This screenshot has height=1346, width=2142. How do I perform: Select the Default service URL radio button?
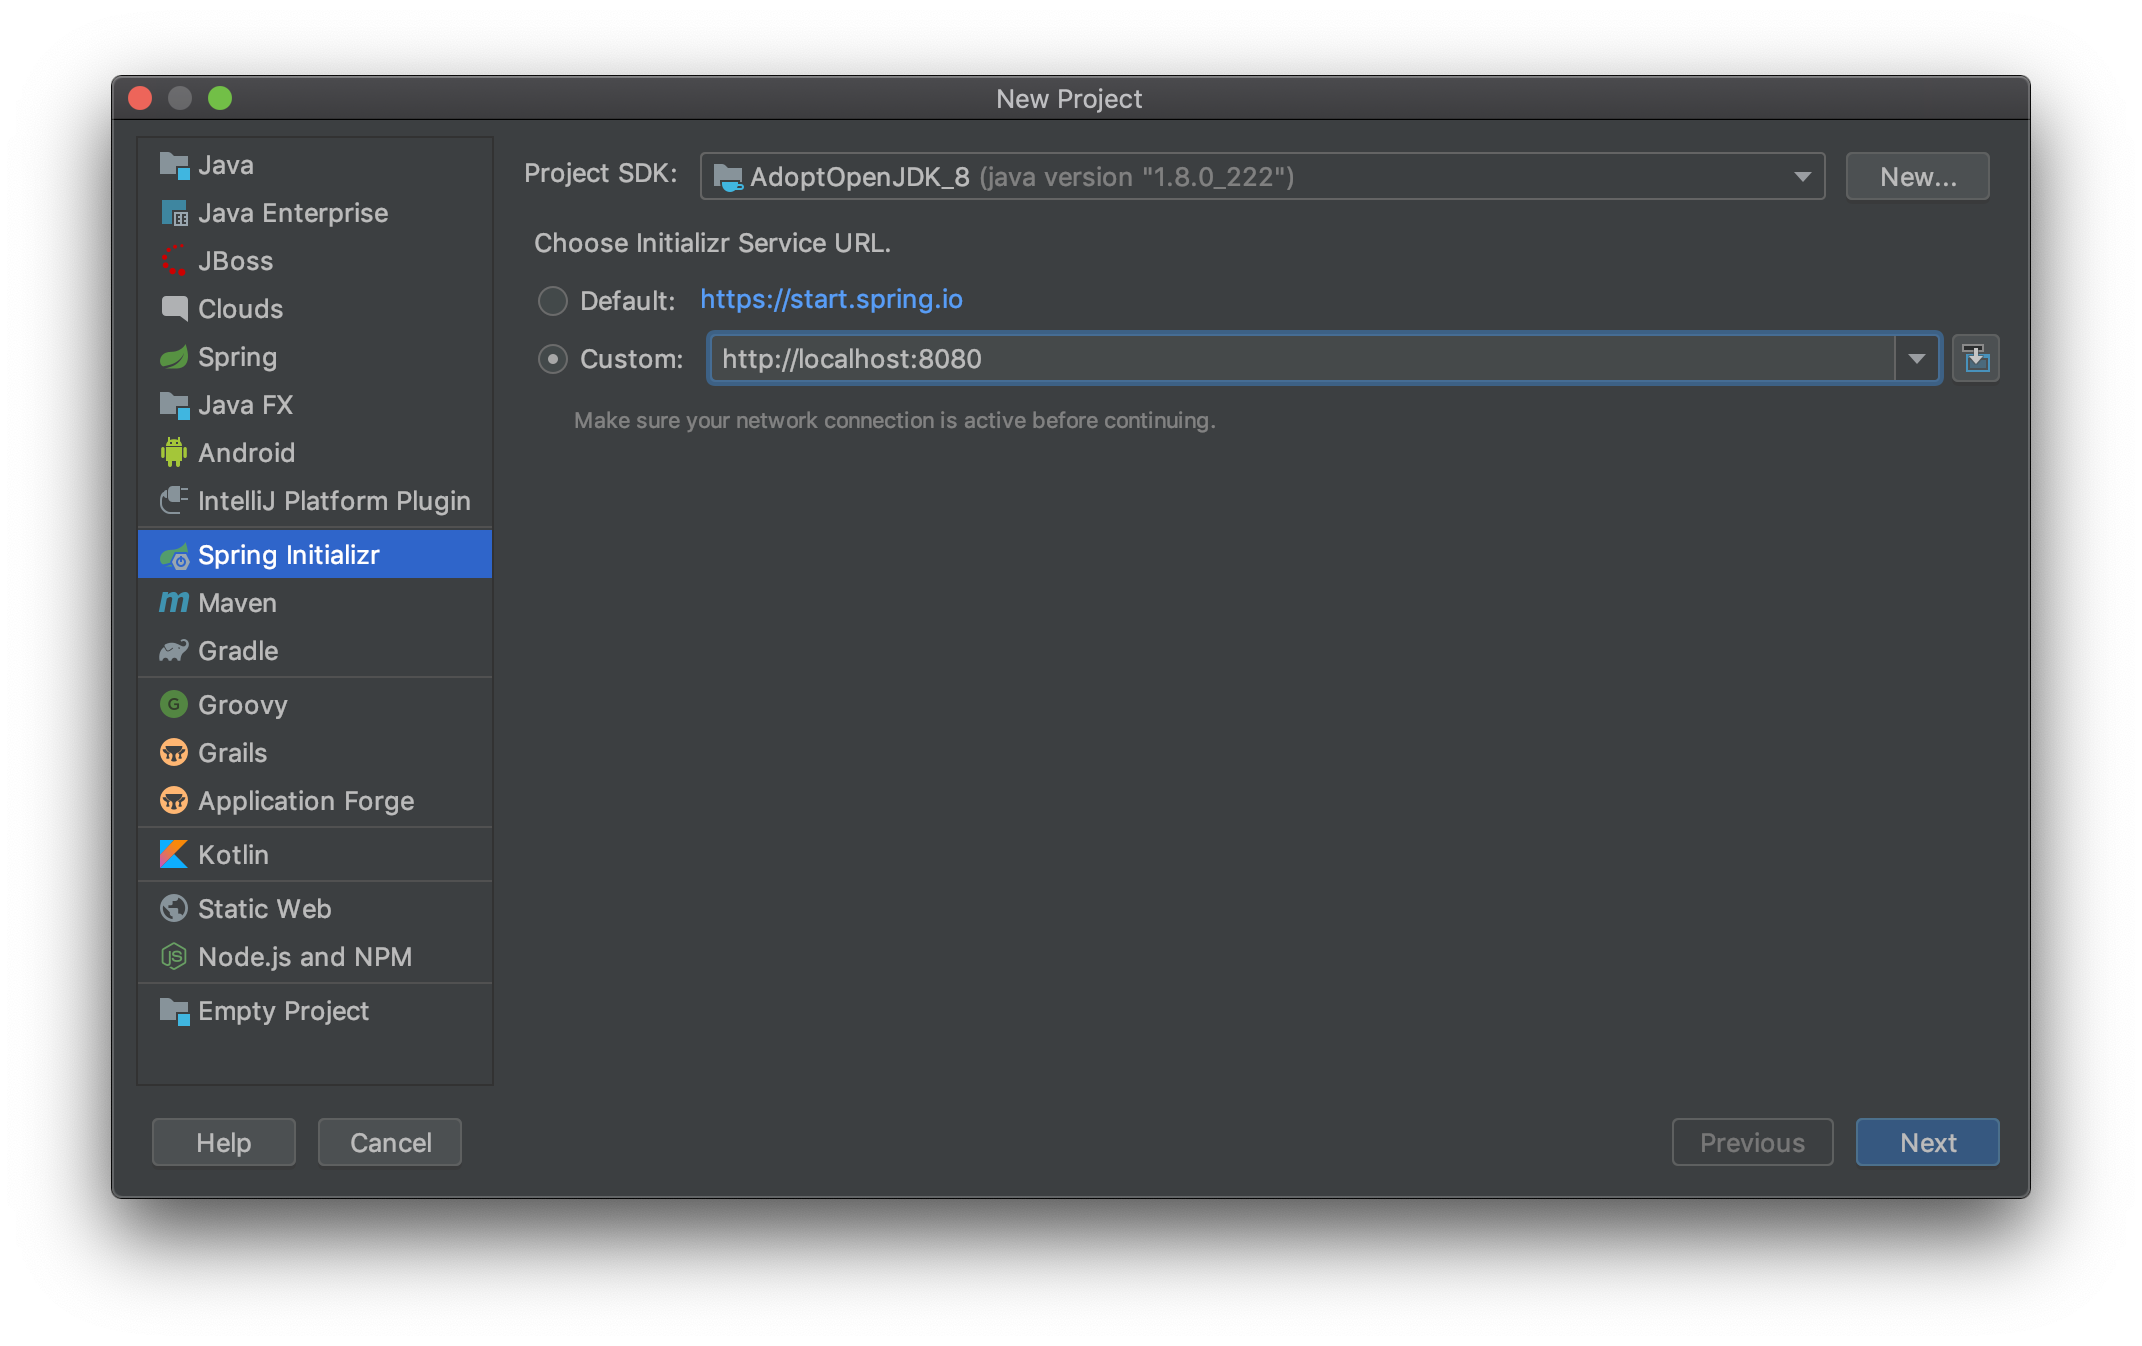click(x=553, y=300)
